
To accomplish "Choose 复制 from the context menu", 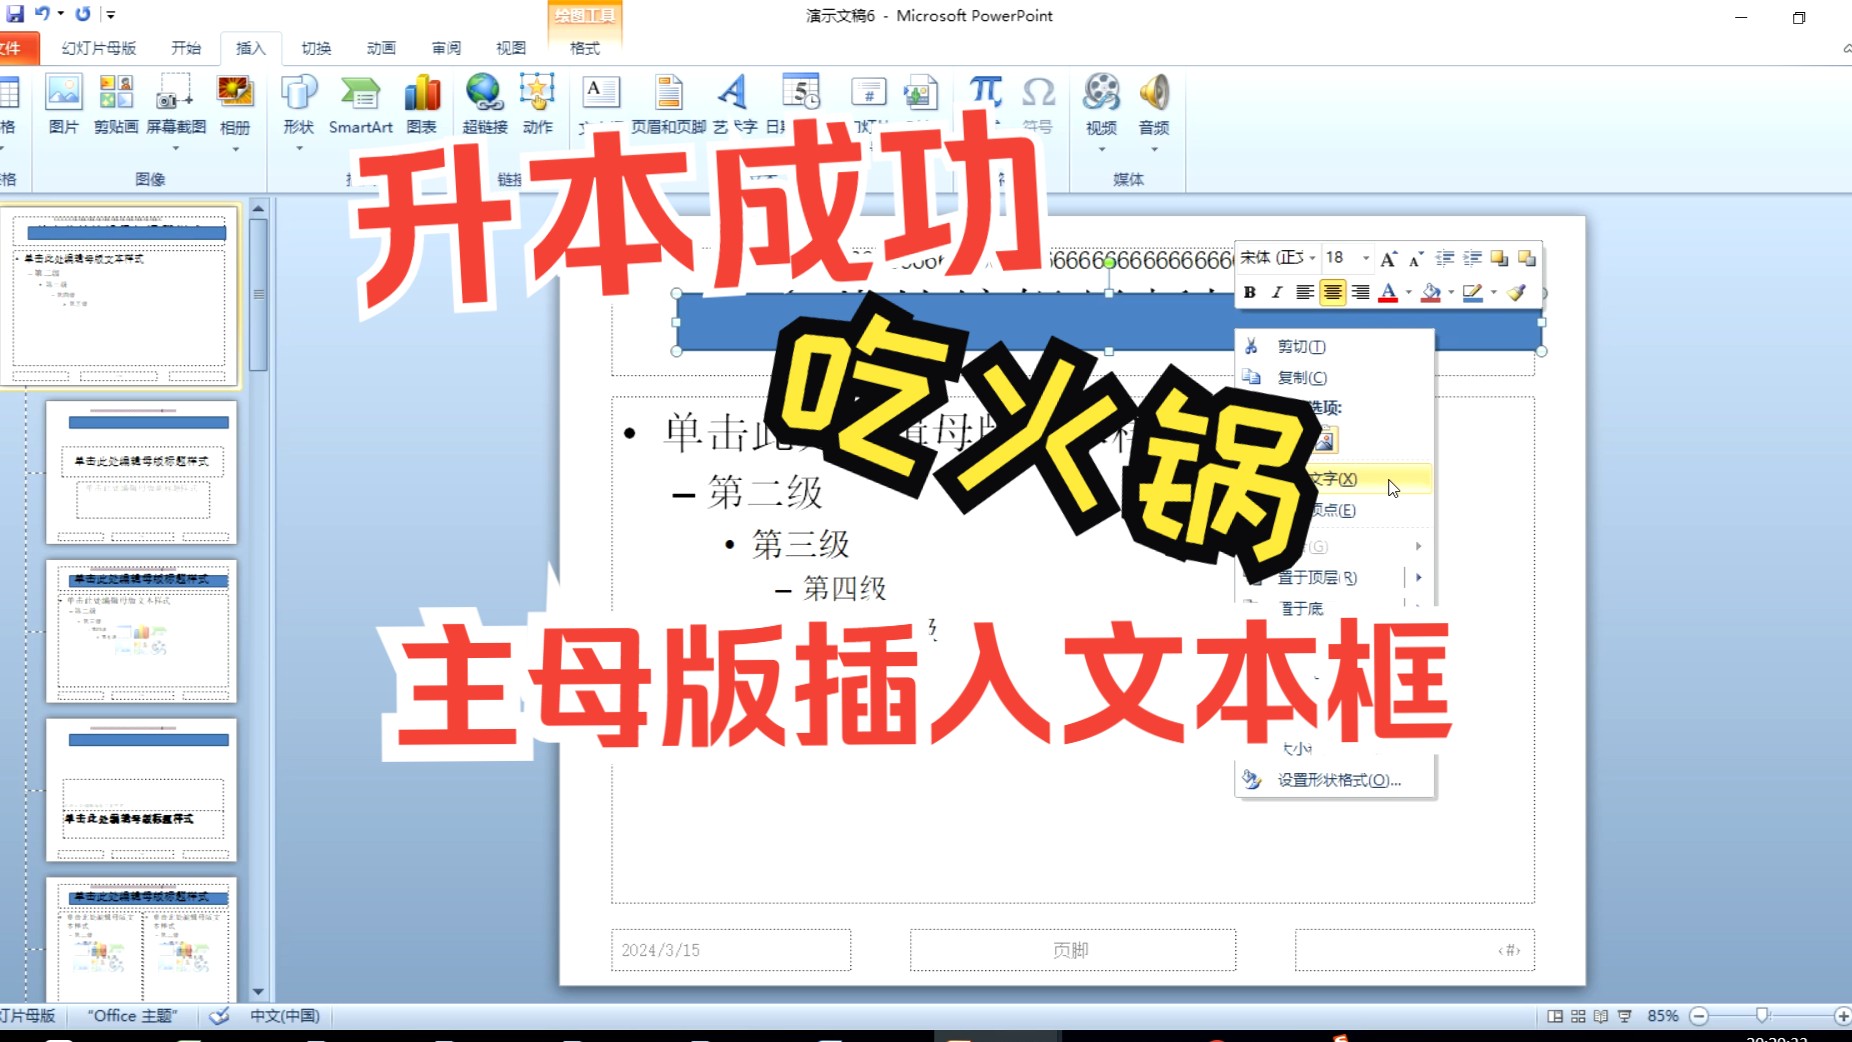I will coord(1300,377).
